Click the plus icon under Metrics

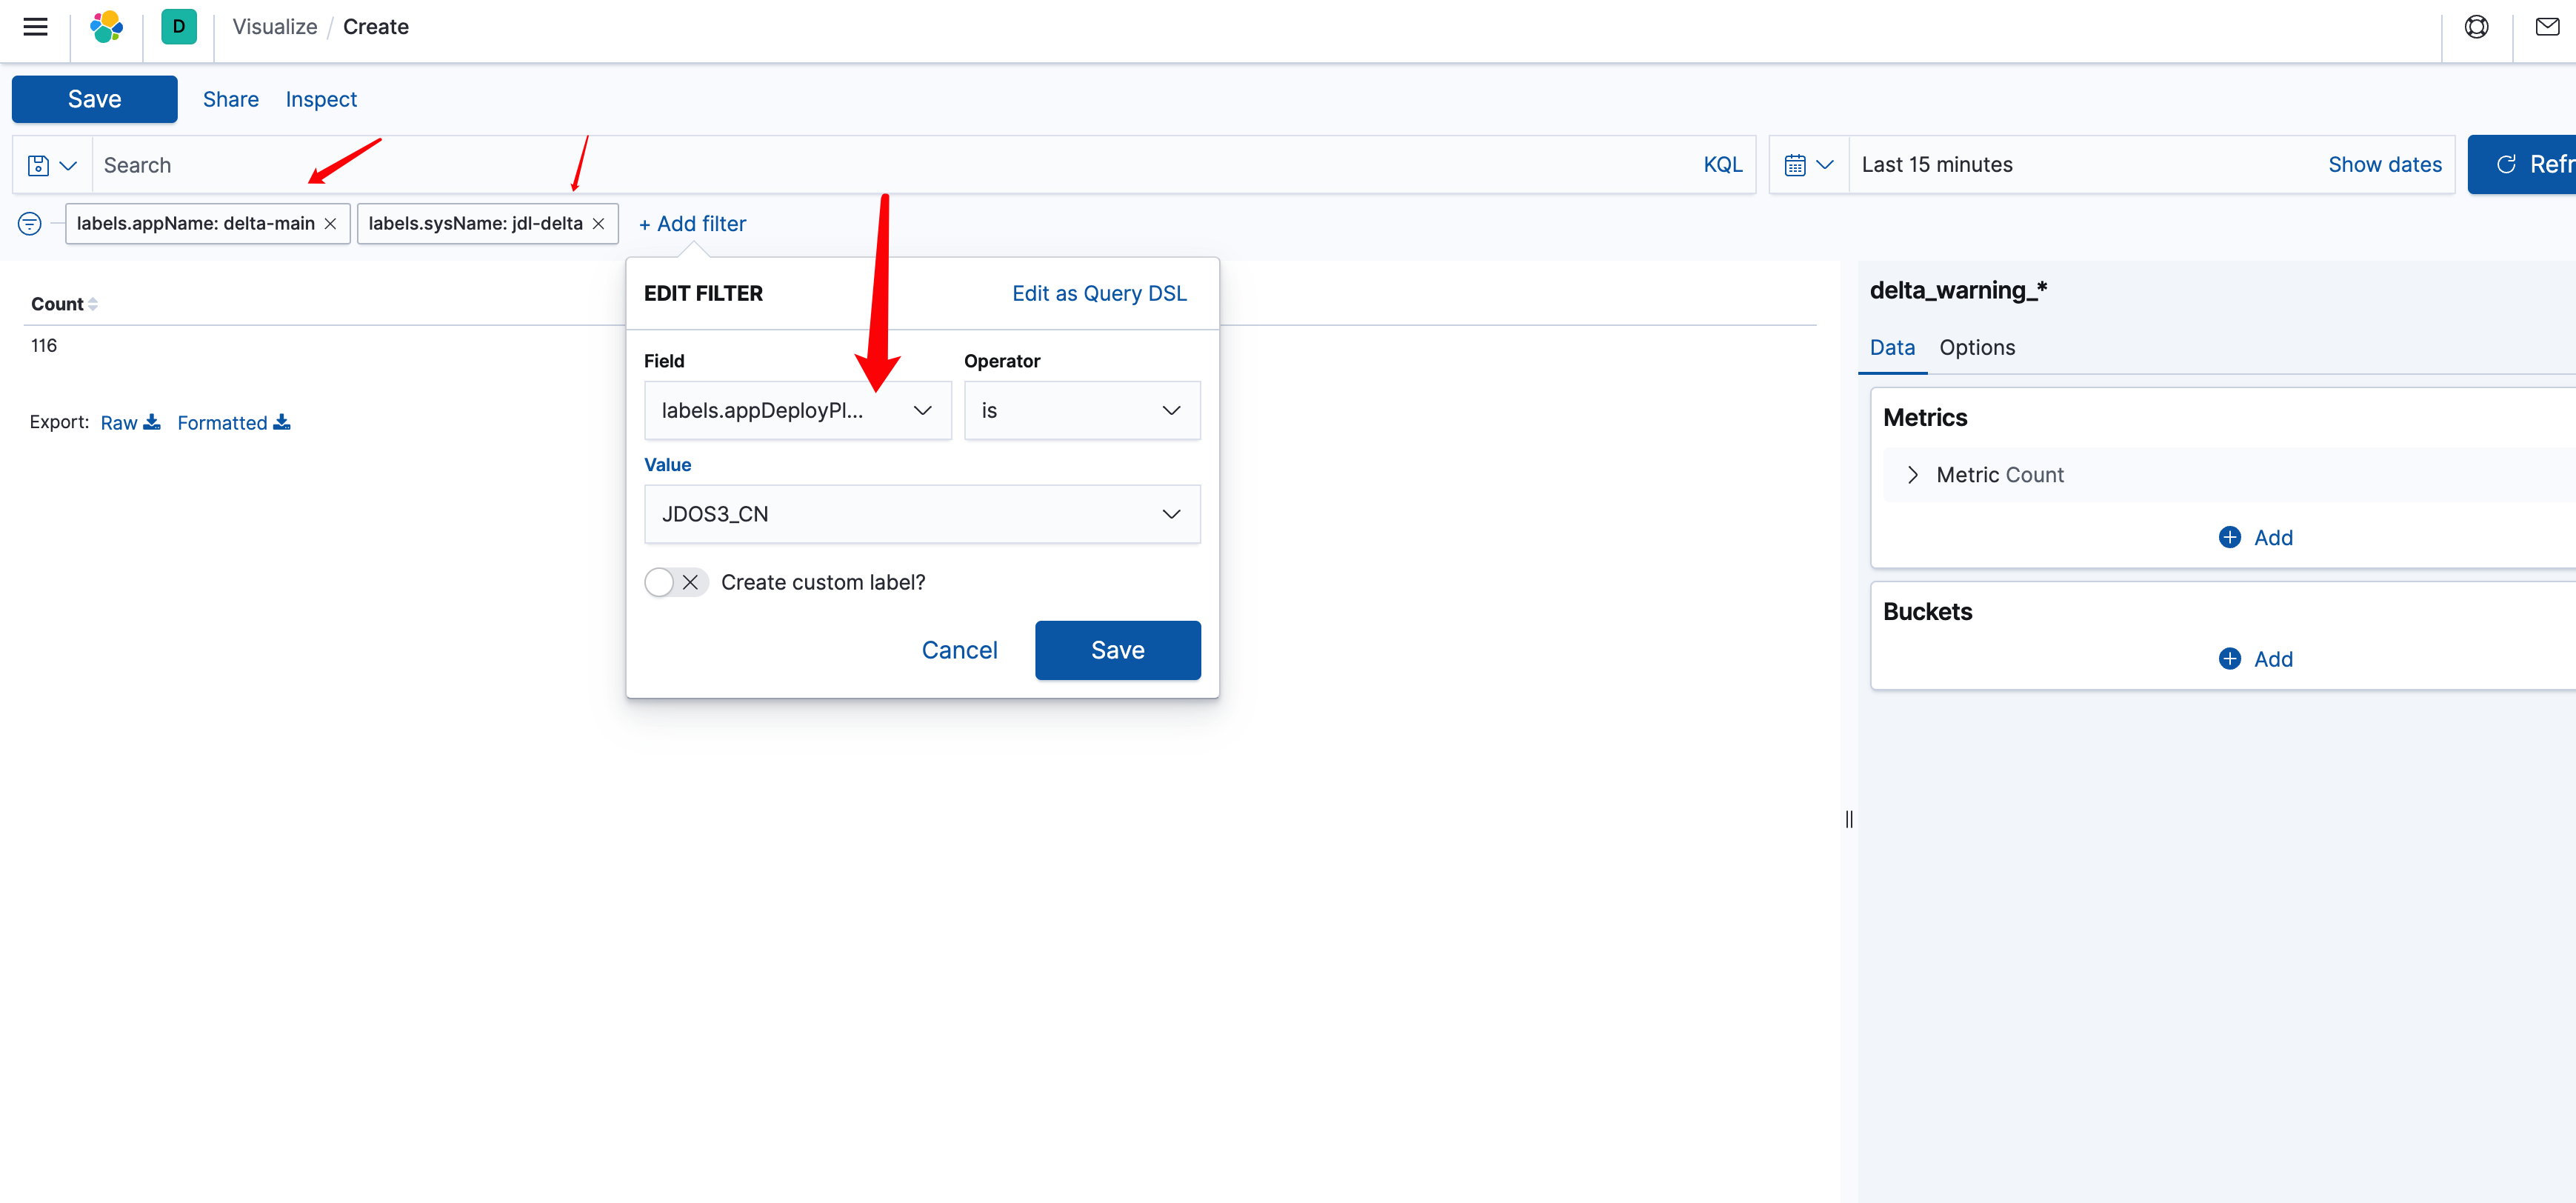[2229, 538]
